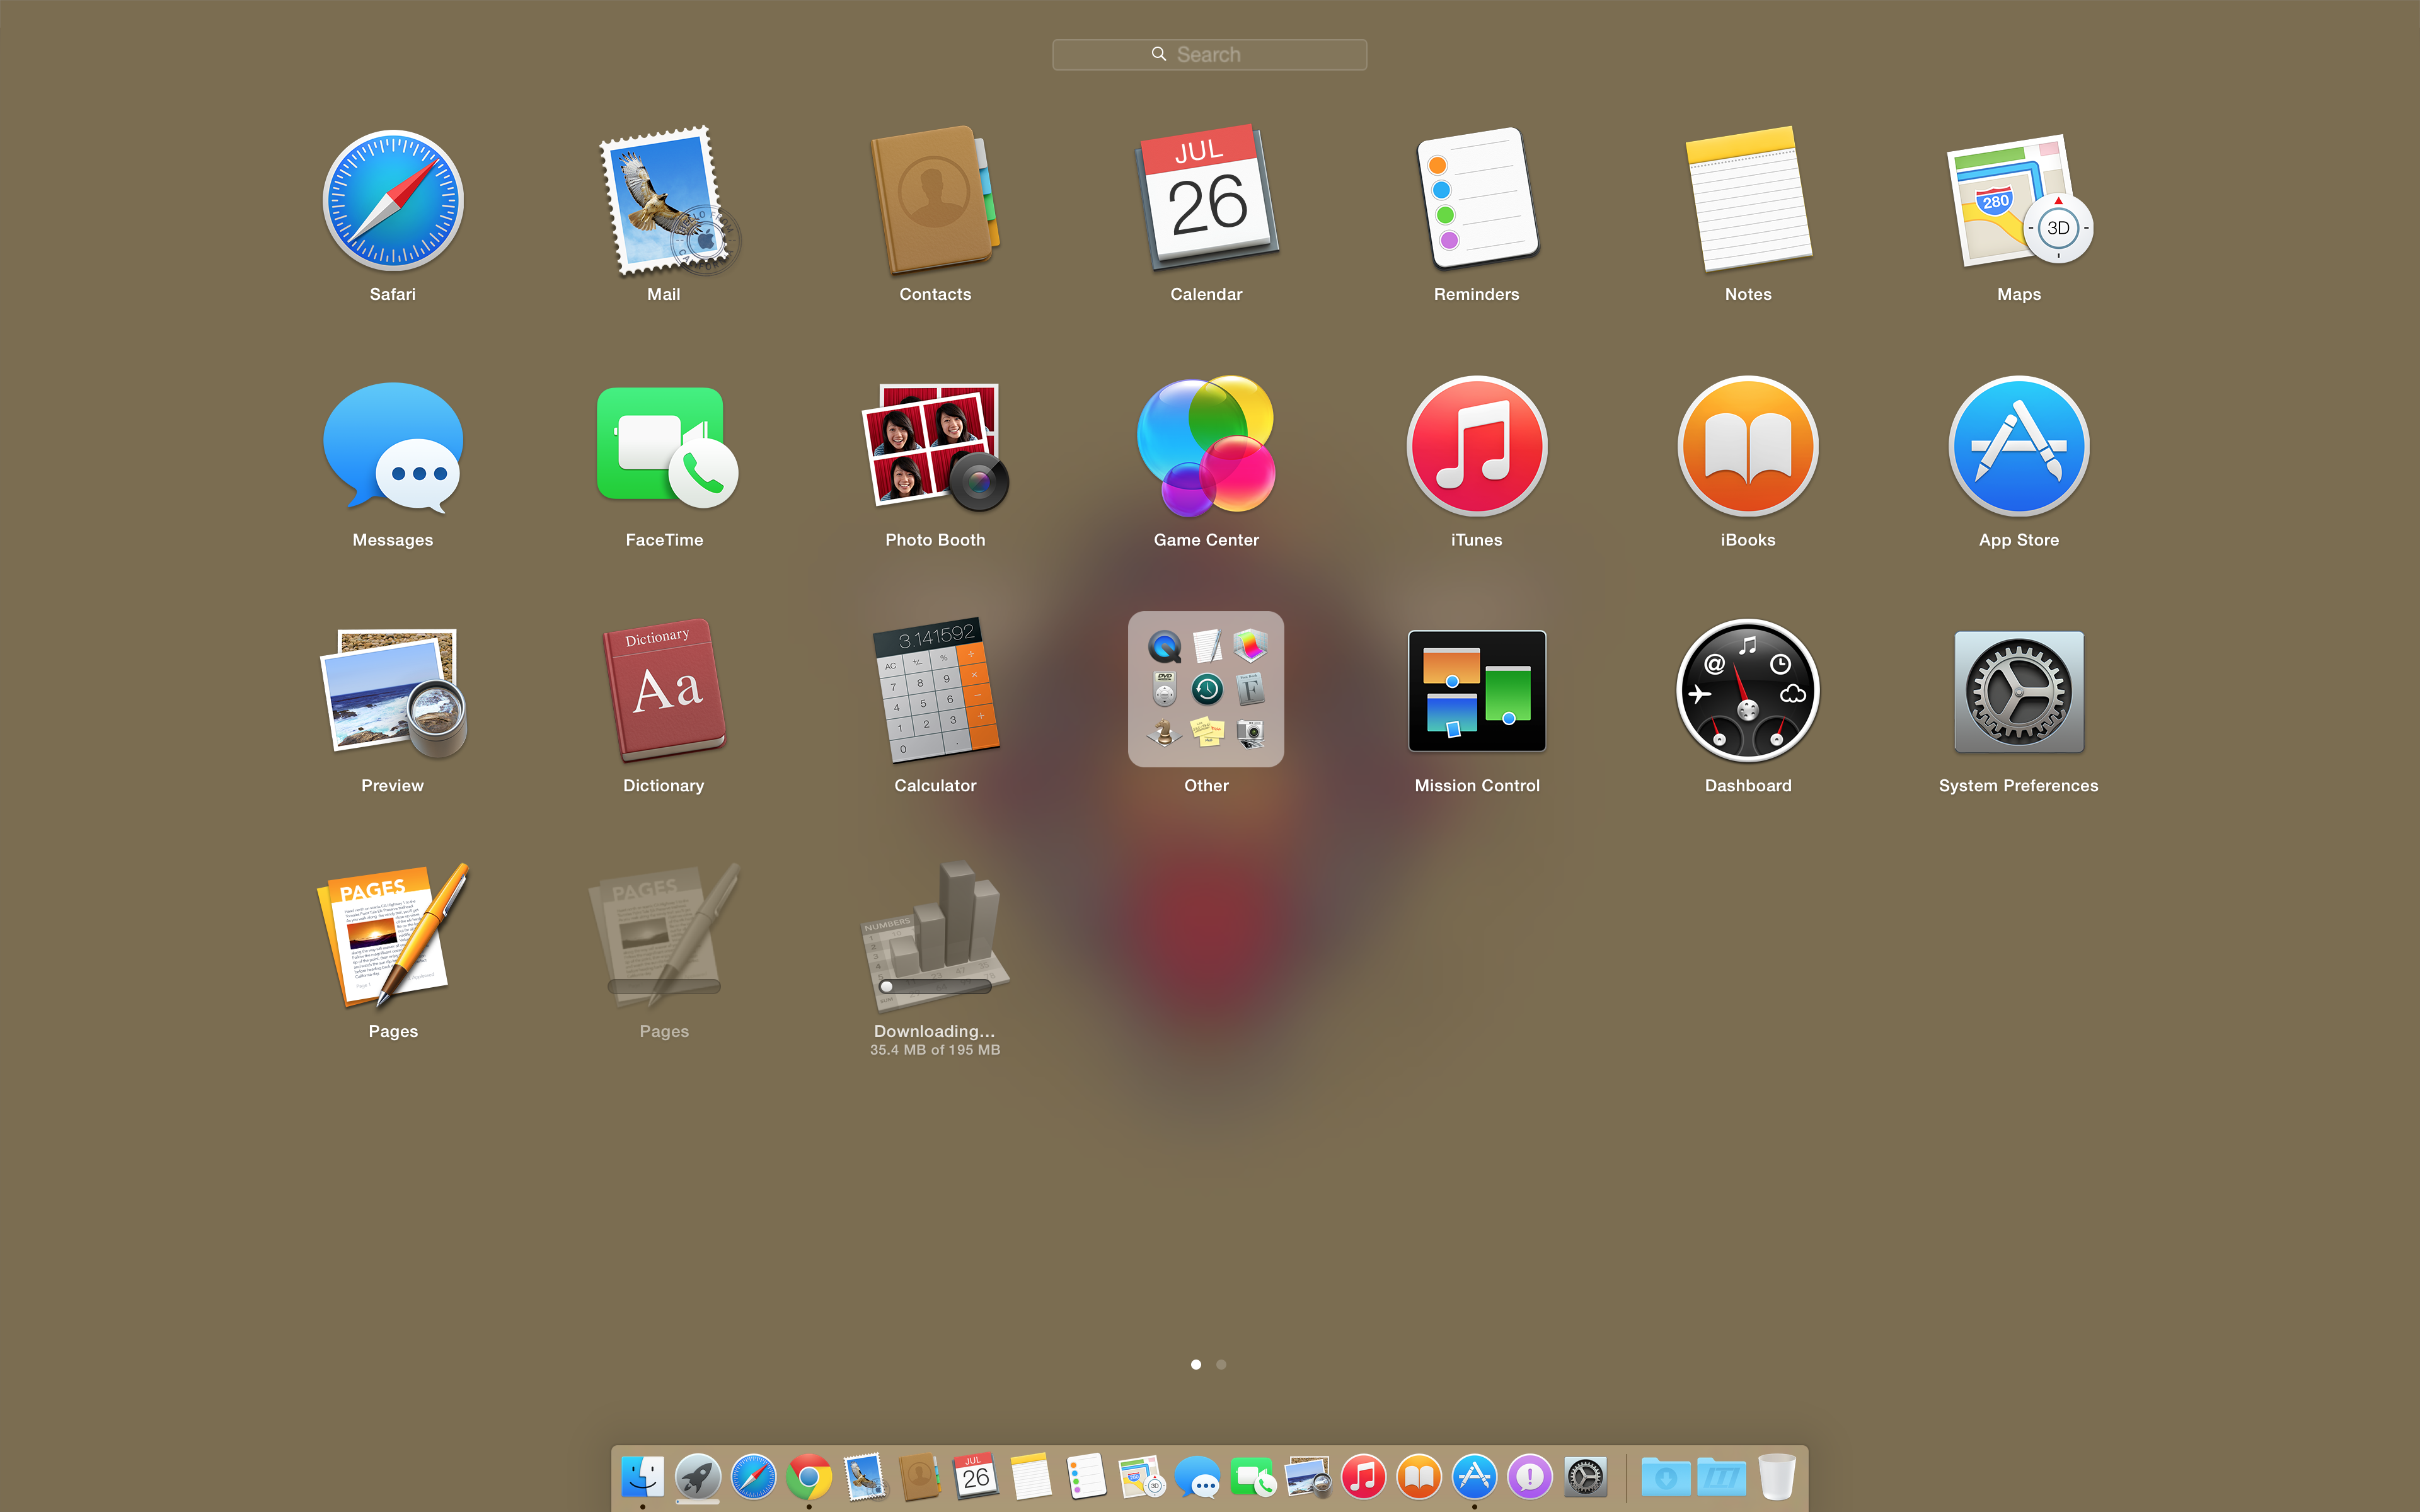Launch the Dictionary app
The height and width of the screenshot is (1512, 2420).
click(664, 690)
